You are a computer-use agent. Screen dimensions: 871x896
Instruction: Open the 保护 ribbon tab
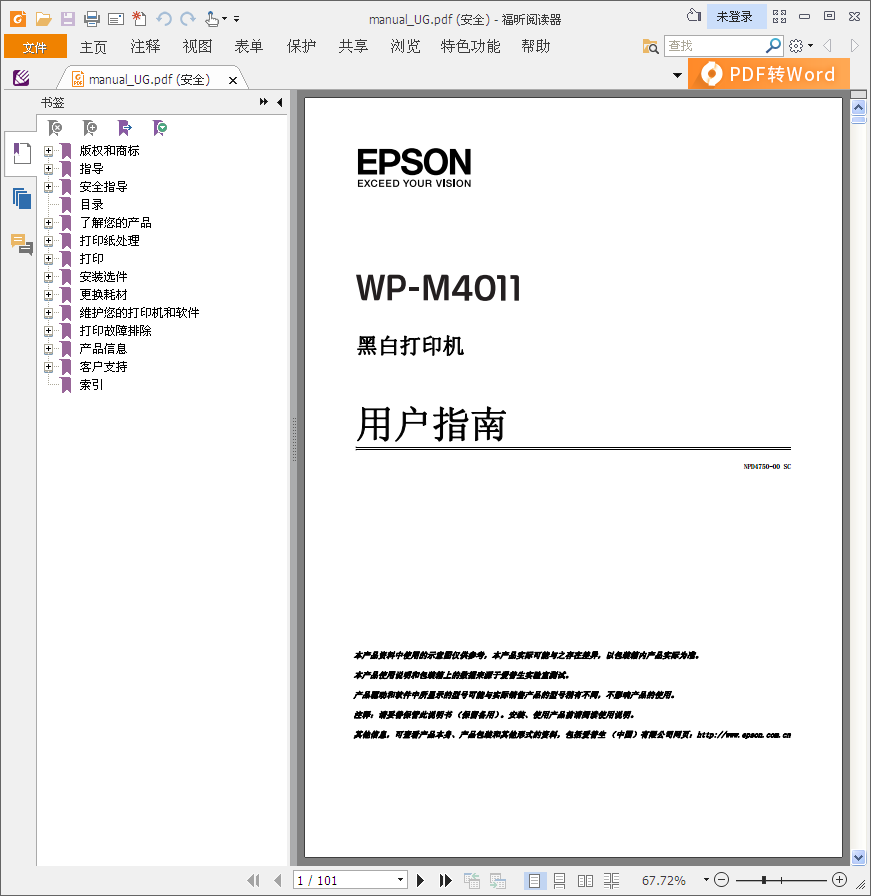[301, 47]
